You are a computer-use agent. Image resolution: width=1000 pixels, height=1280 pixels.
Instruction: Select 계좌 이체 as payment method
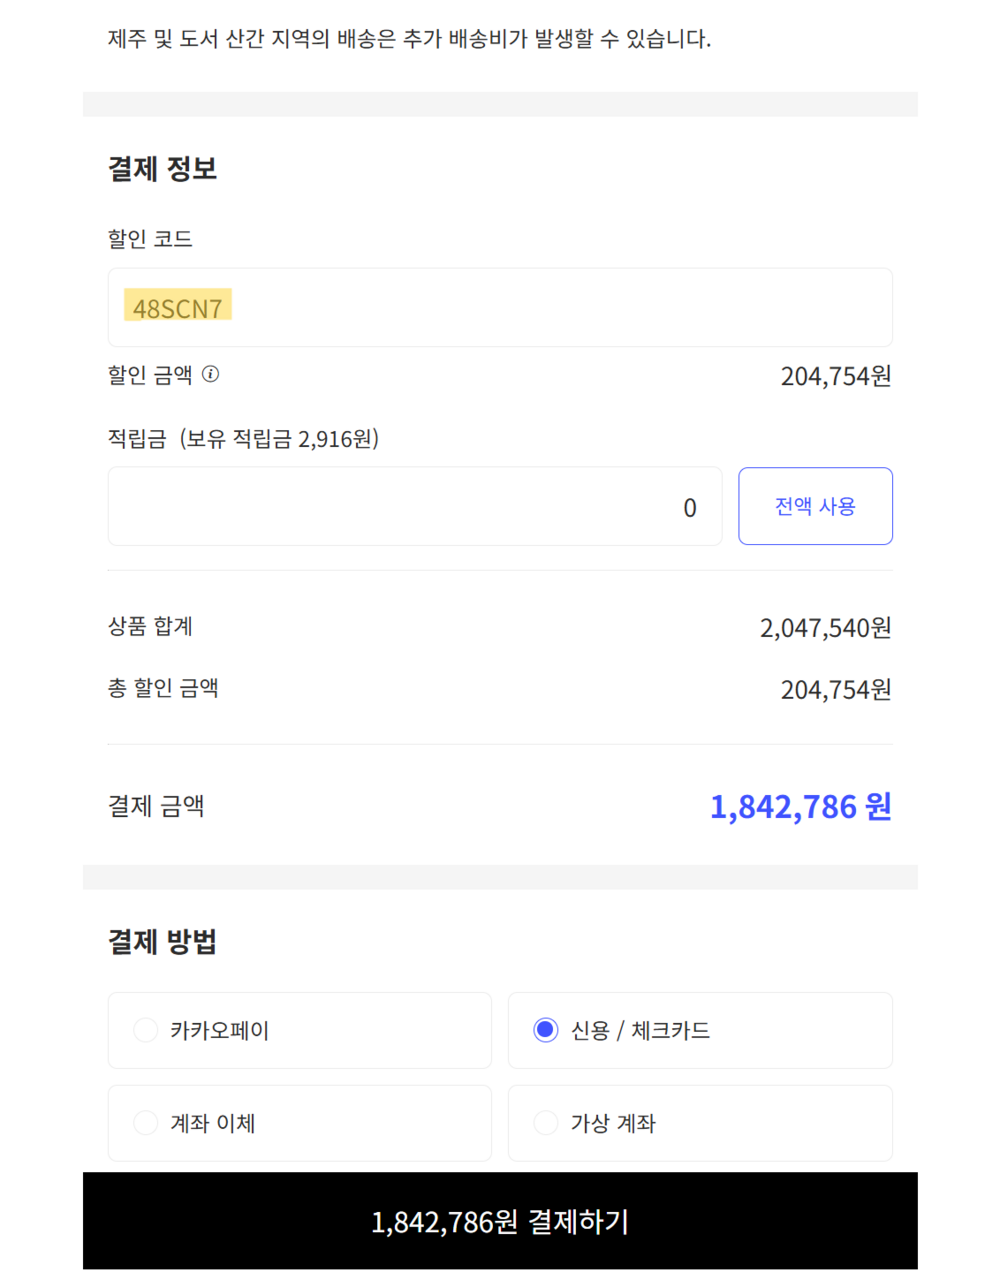299,1123
